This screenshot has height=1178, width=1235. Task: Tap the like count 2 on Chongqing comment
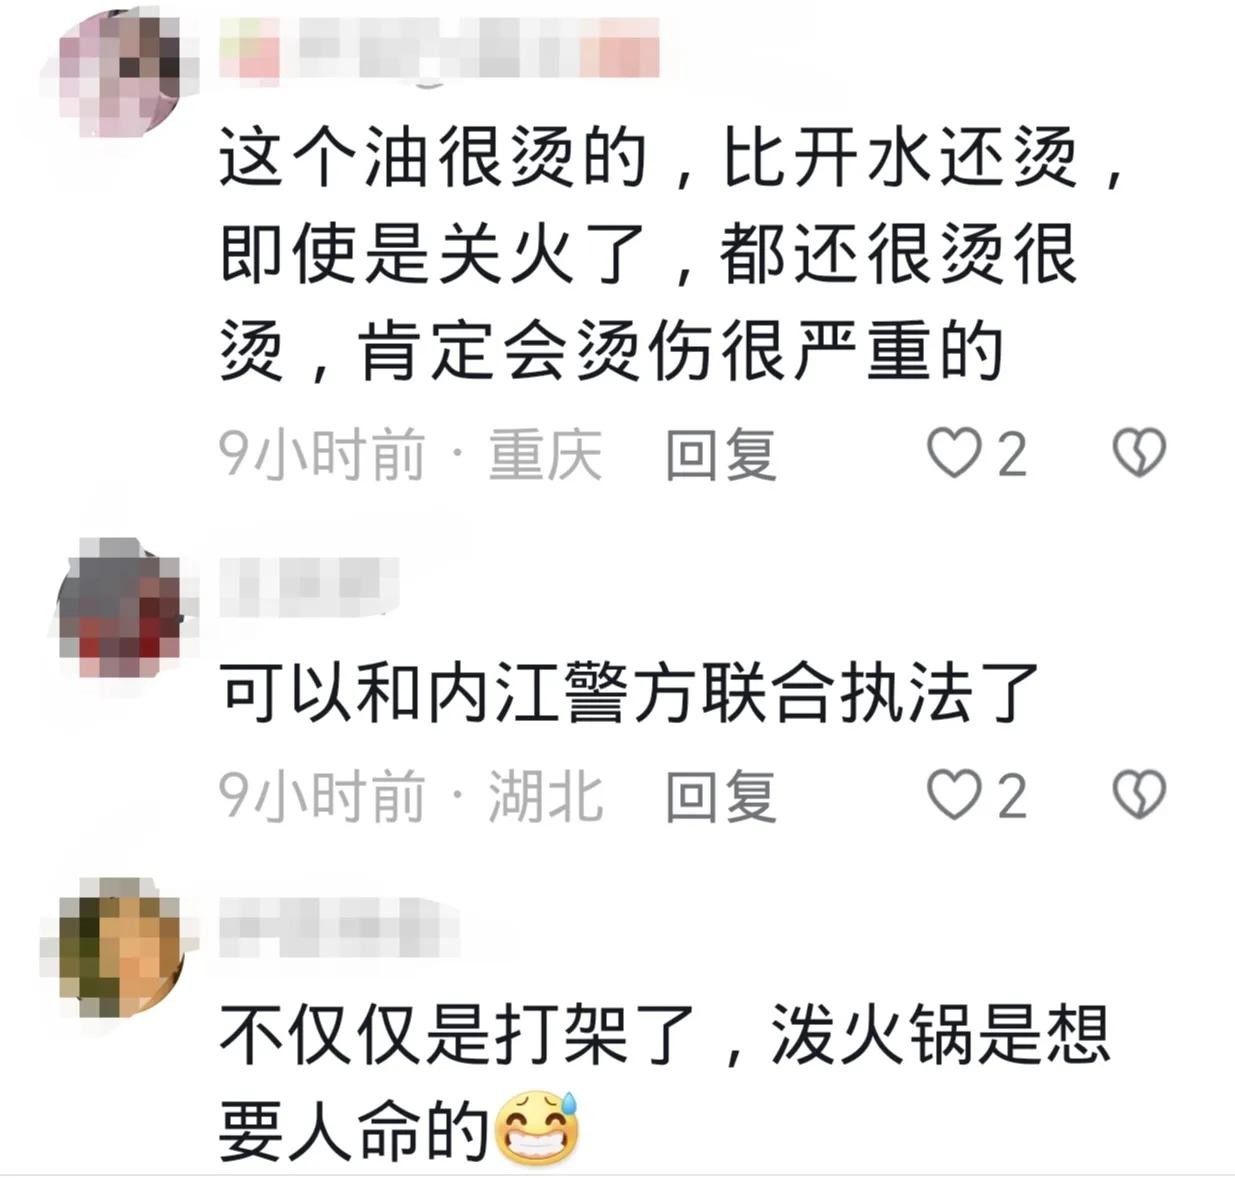coord(1011,455)
